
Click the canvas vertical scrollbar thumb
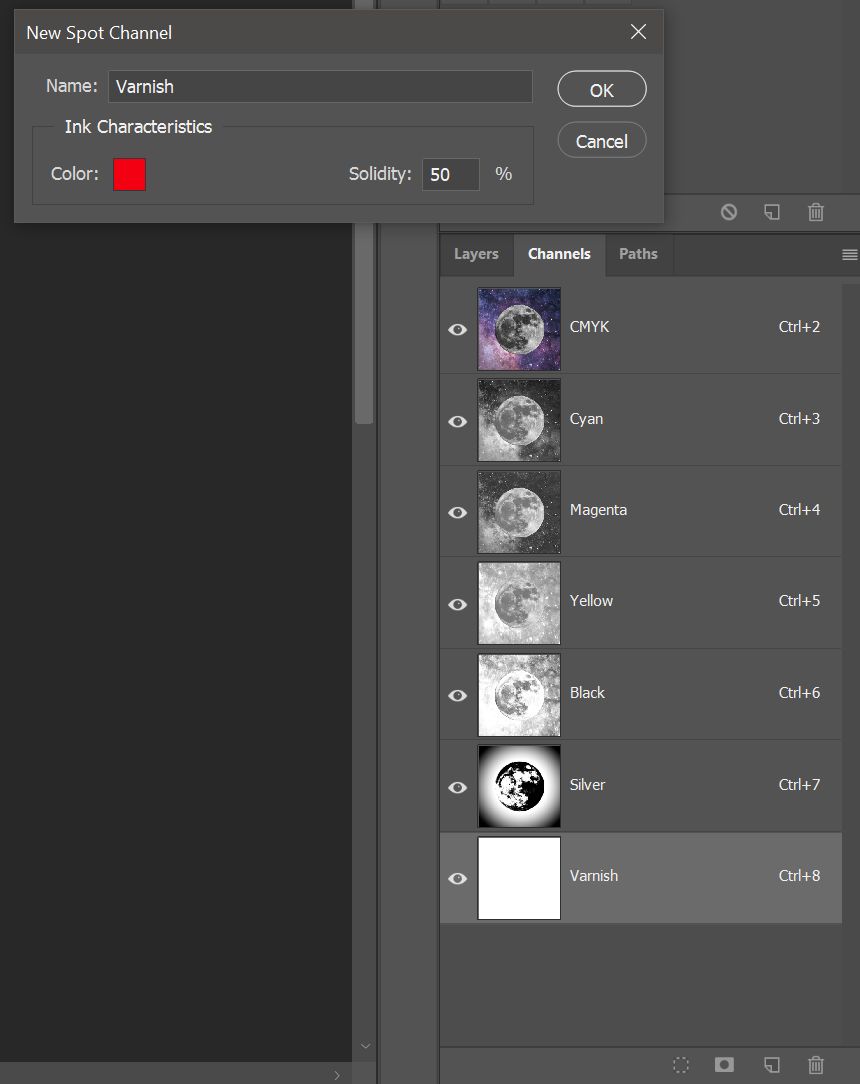click(x=364, y=323)
